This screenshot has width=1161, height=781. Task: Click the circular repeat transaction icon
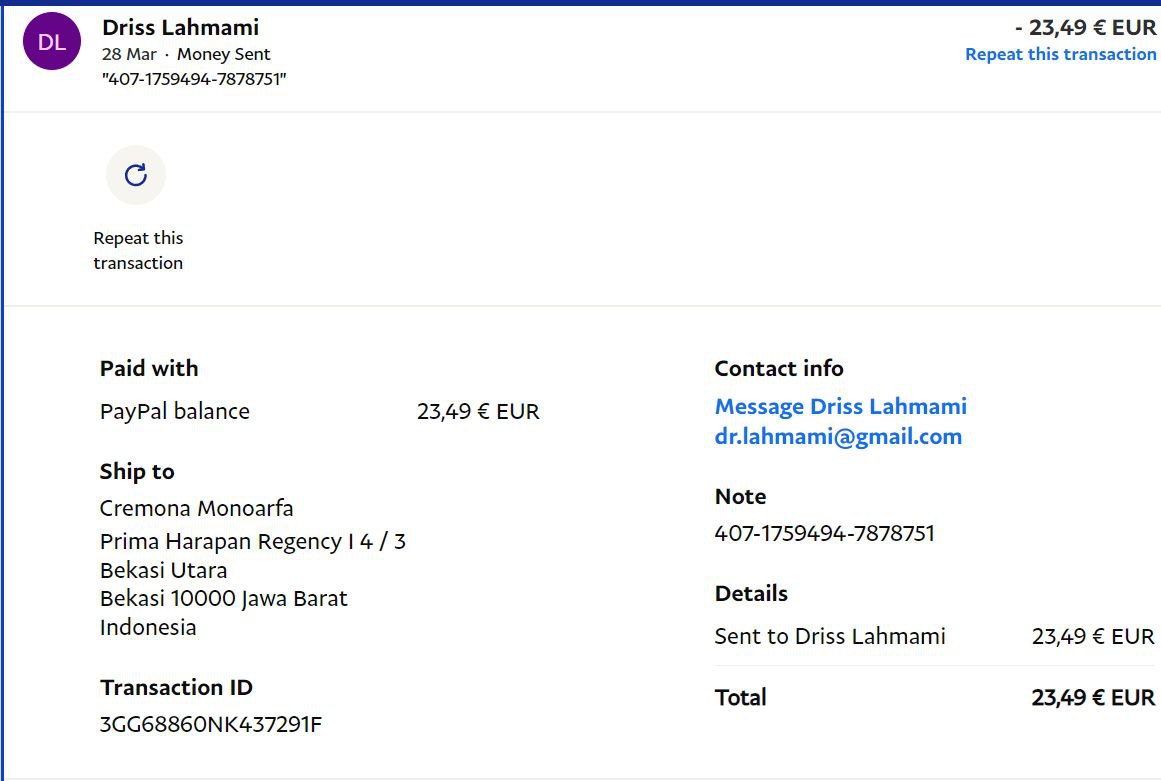click(136, 175)
